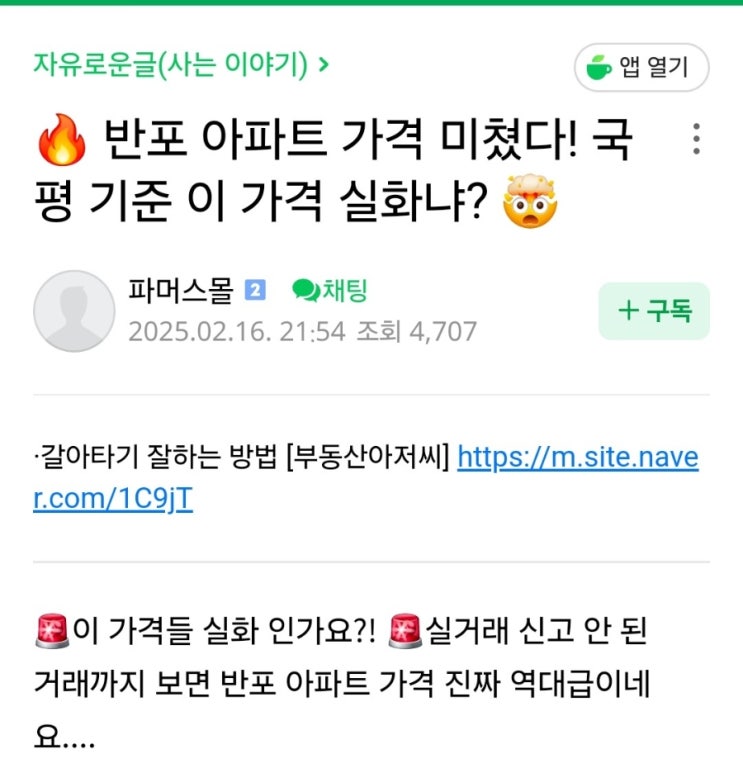Click the view count 조회 4,707

click(417, 331)
